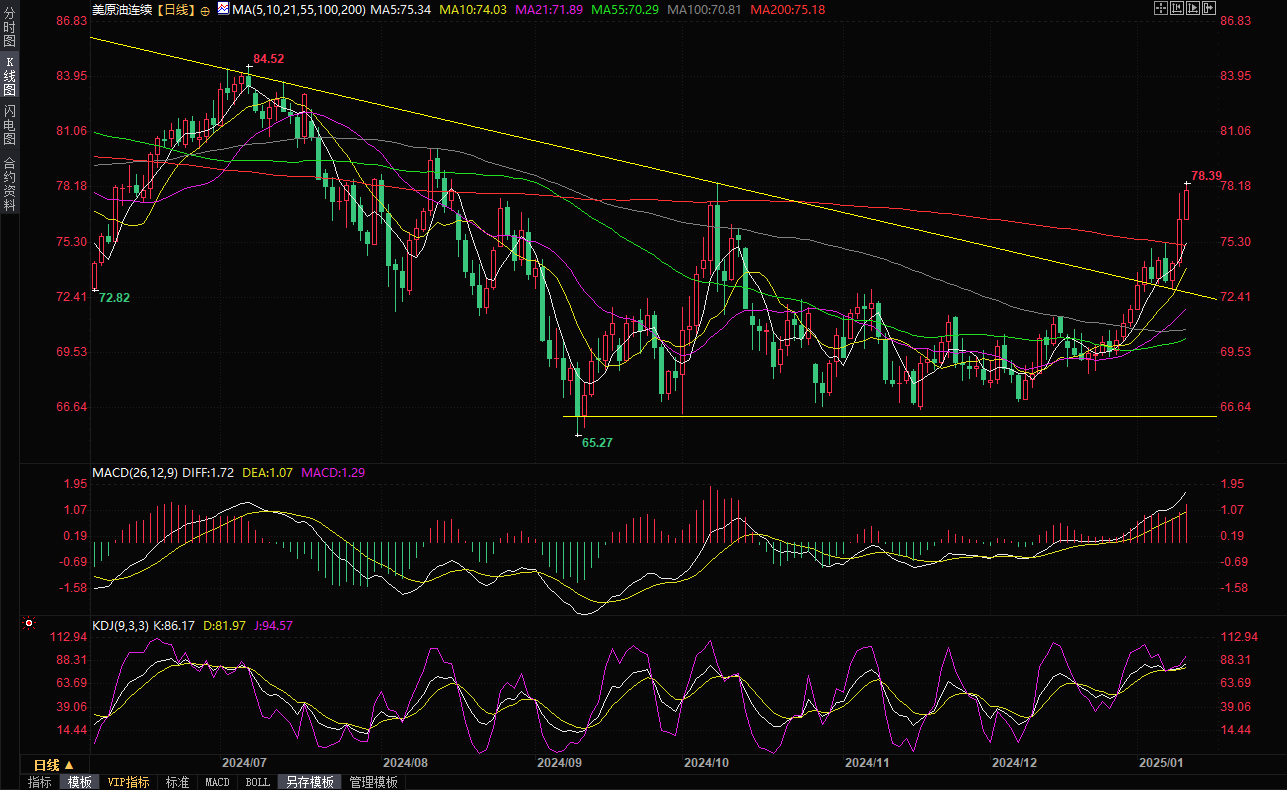Open the VIP指标 tab
The image size is (1287, 790).
128,782
